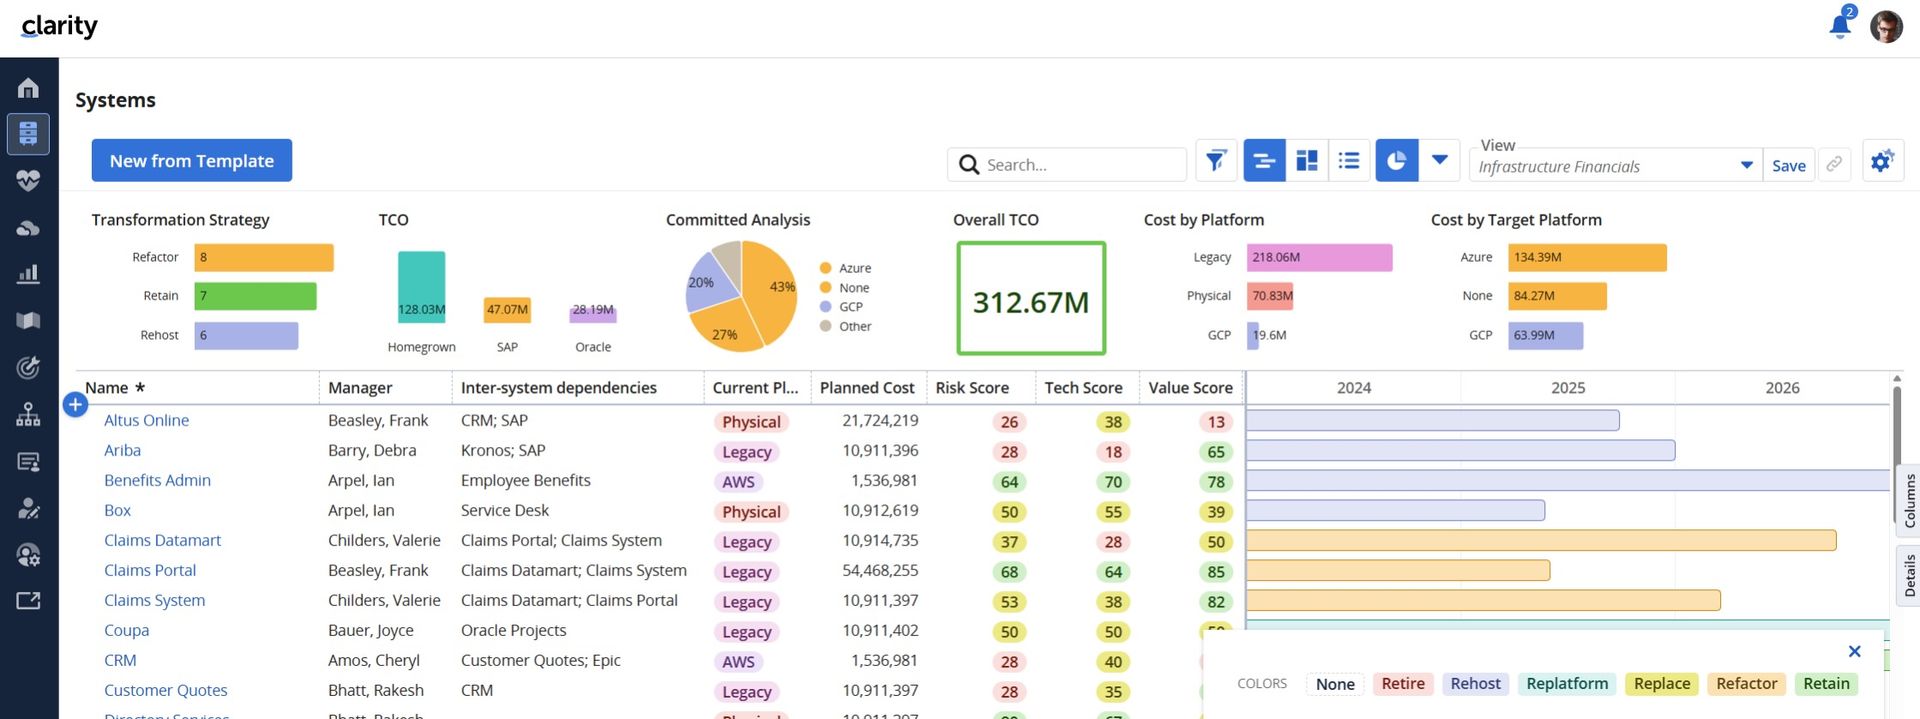Switch to the timeline Gantt view icon

coord(1264,161)
